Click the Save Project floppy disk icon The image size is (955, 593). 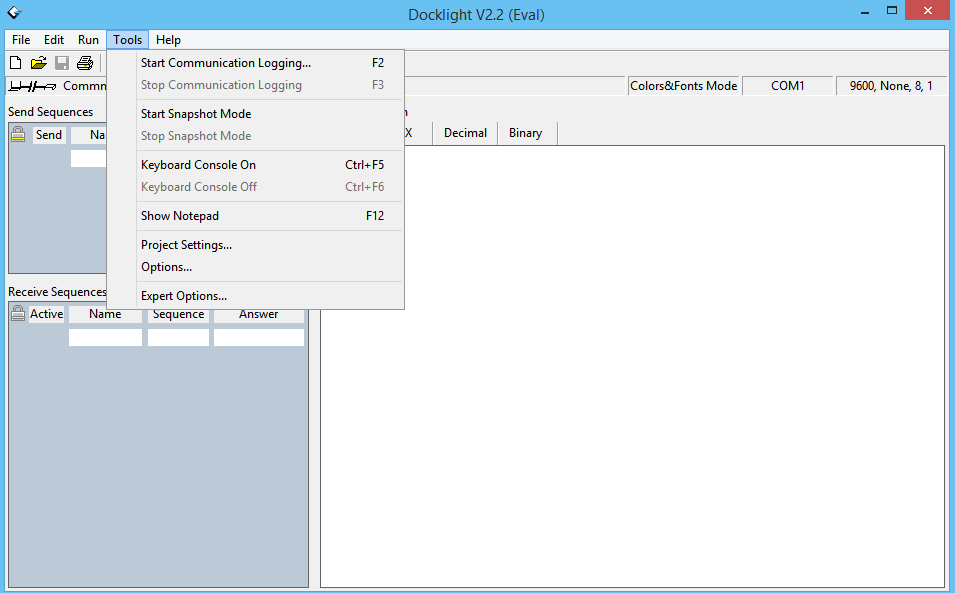point(62,63)
